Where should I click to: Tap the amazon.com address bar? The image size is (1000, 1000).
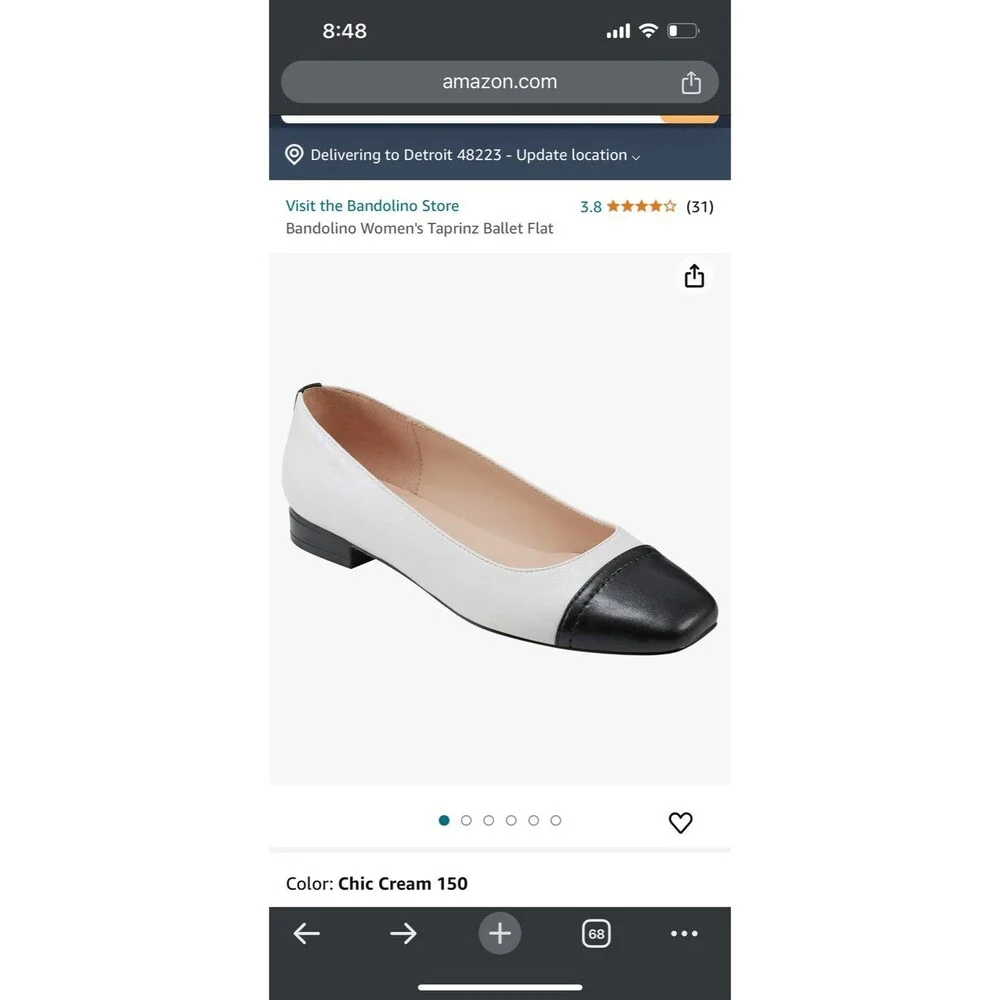pyautogui.click(x=500, y=82)
